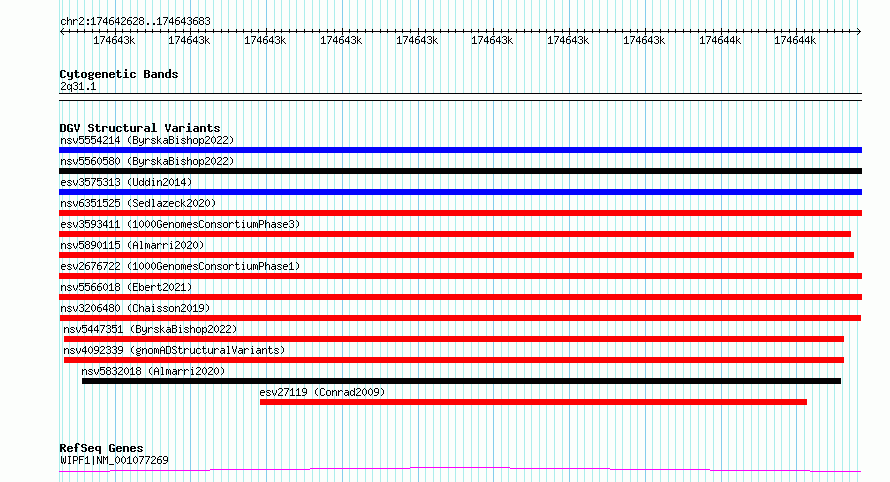Click the red bar under nsv4092339
Image resolution: width=890 pixels, height=482 pixels.
(x=454, y=360)
